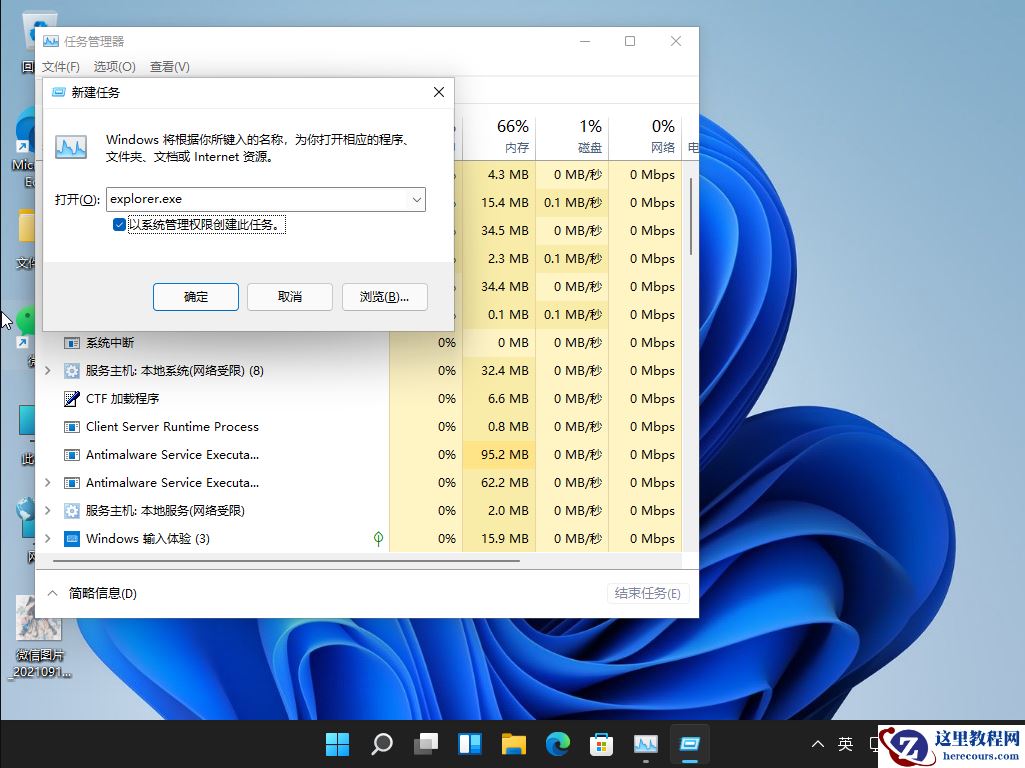This screenshot has height=768, width=1025.
Task: Click the Search icon on the taskbar
Action: tap(381, 744)
